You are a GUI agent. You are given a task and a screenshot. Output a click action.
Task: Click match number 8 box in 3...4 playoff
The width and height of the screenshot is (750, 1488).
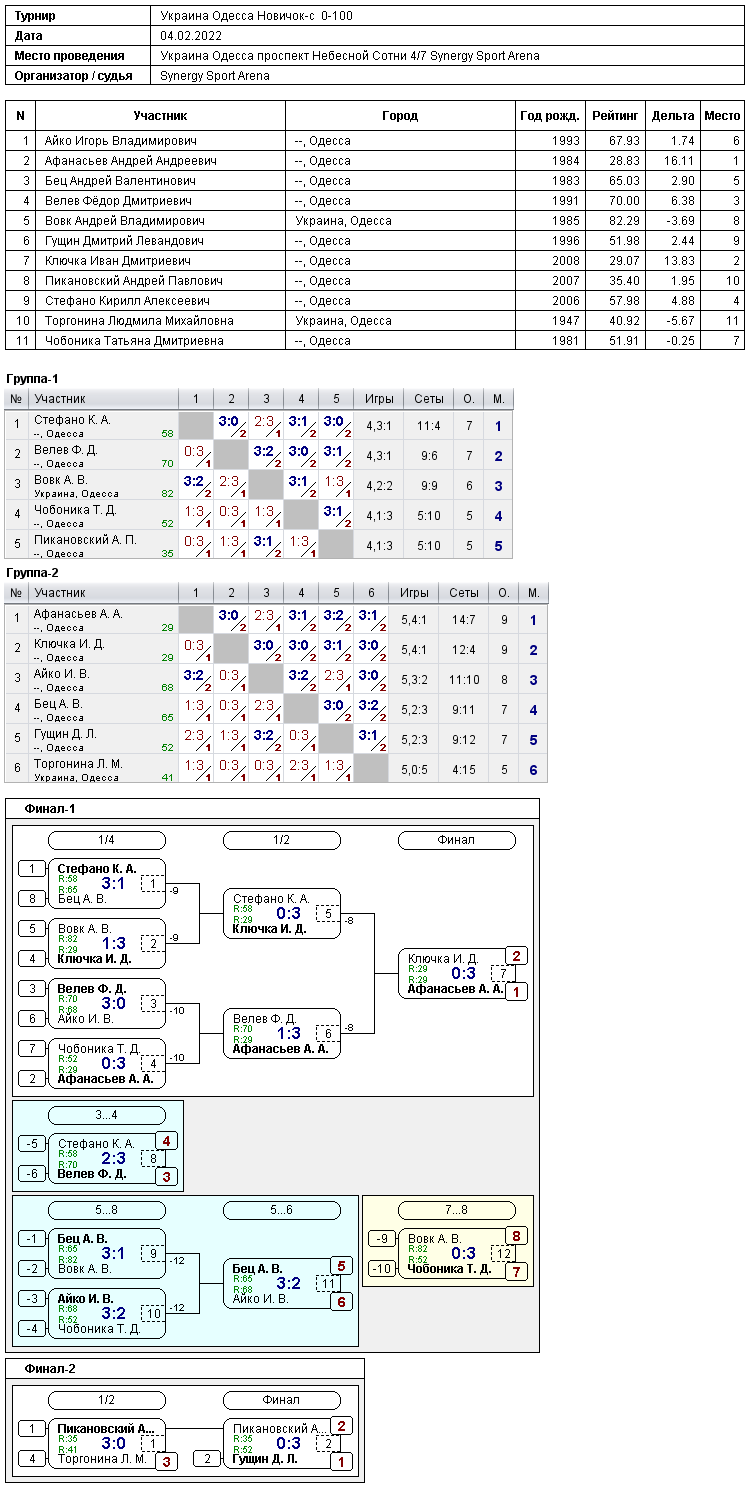point(152,1158)
